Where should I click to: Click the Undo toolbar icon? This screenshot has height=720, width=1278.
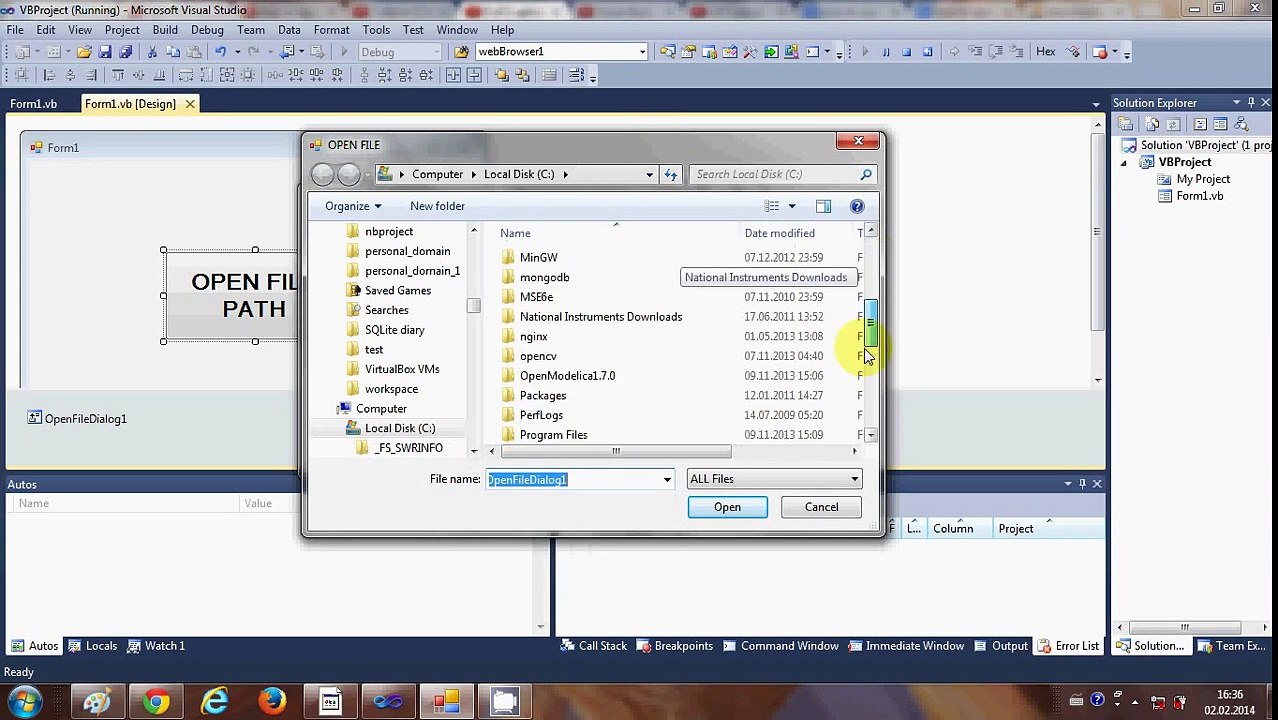point(220,52)
